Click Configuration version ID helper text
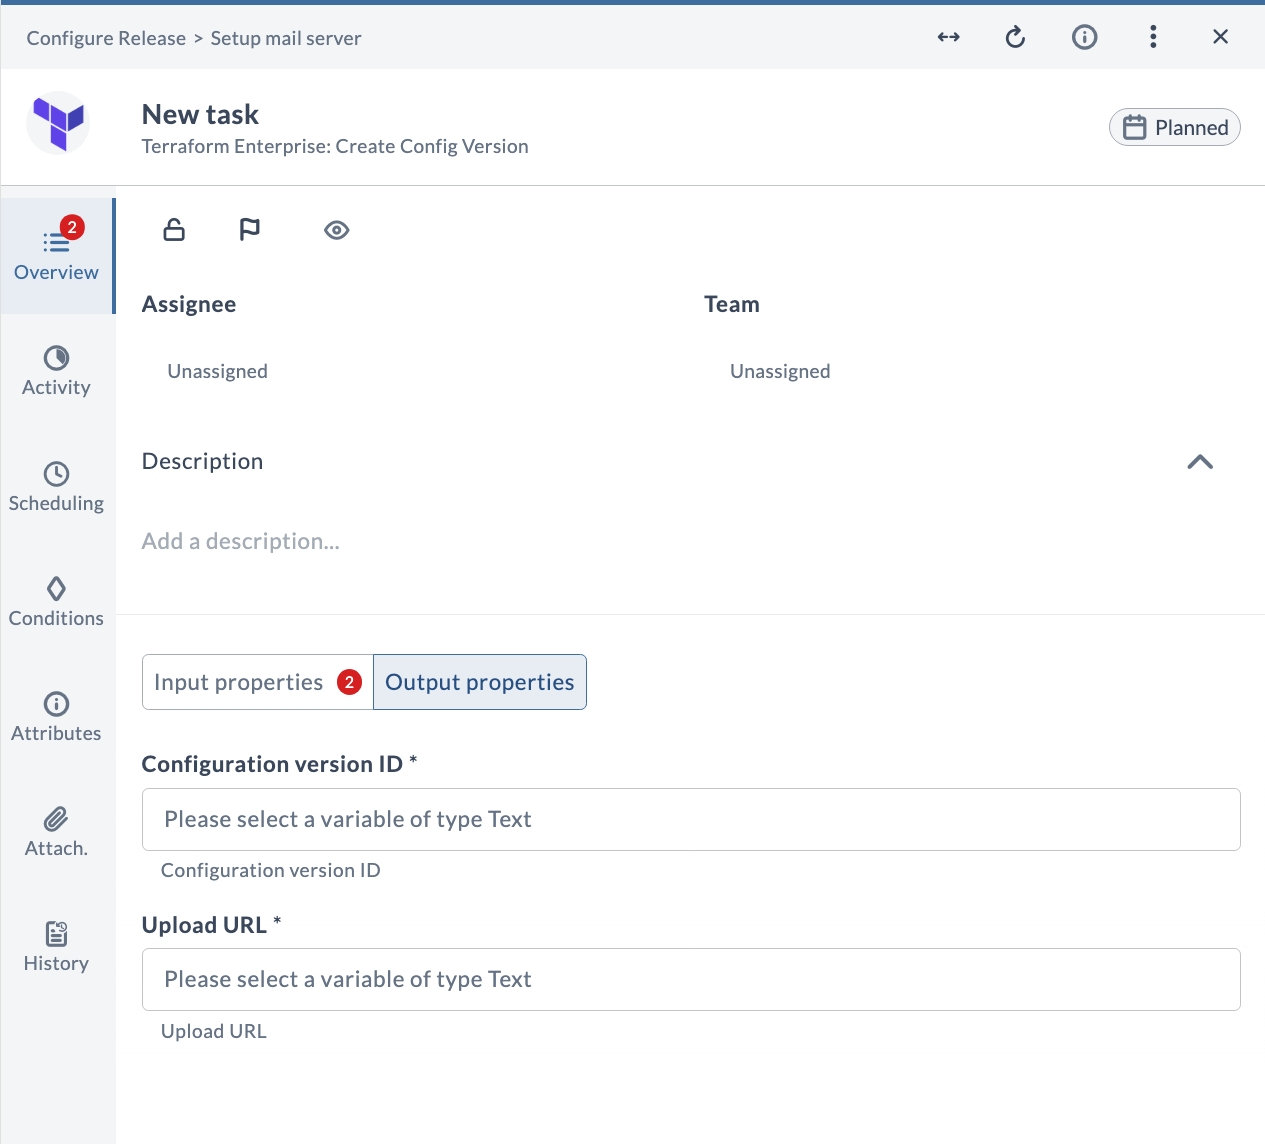This screenshot has height=1144, width=1265. (x=271, y=870)
